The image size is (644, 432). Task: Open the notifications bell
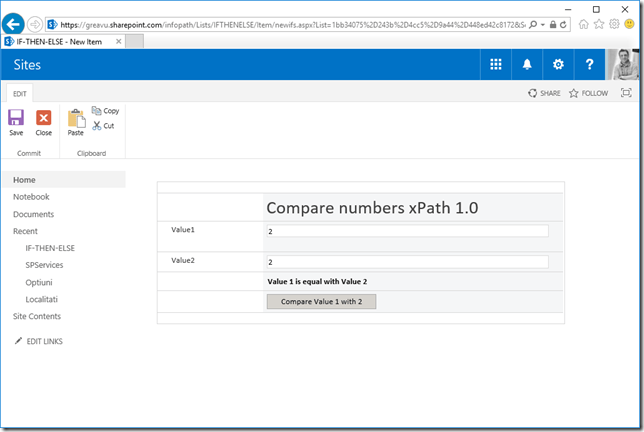pyautogui.click(x=527, y=64)
